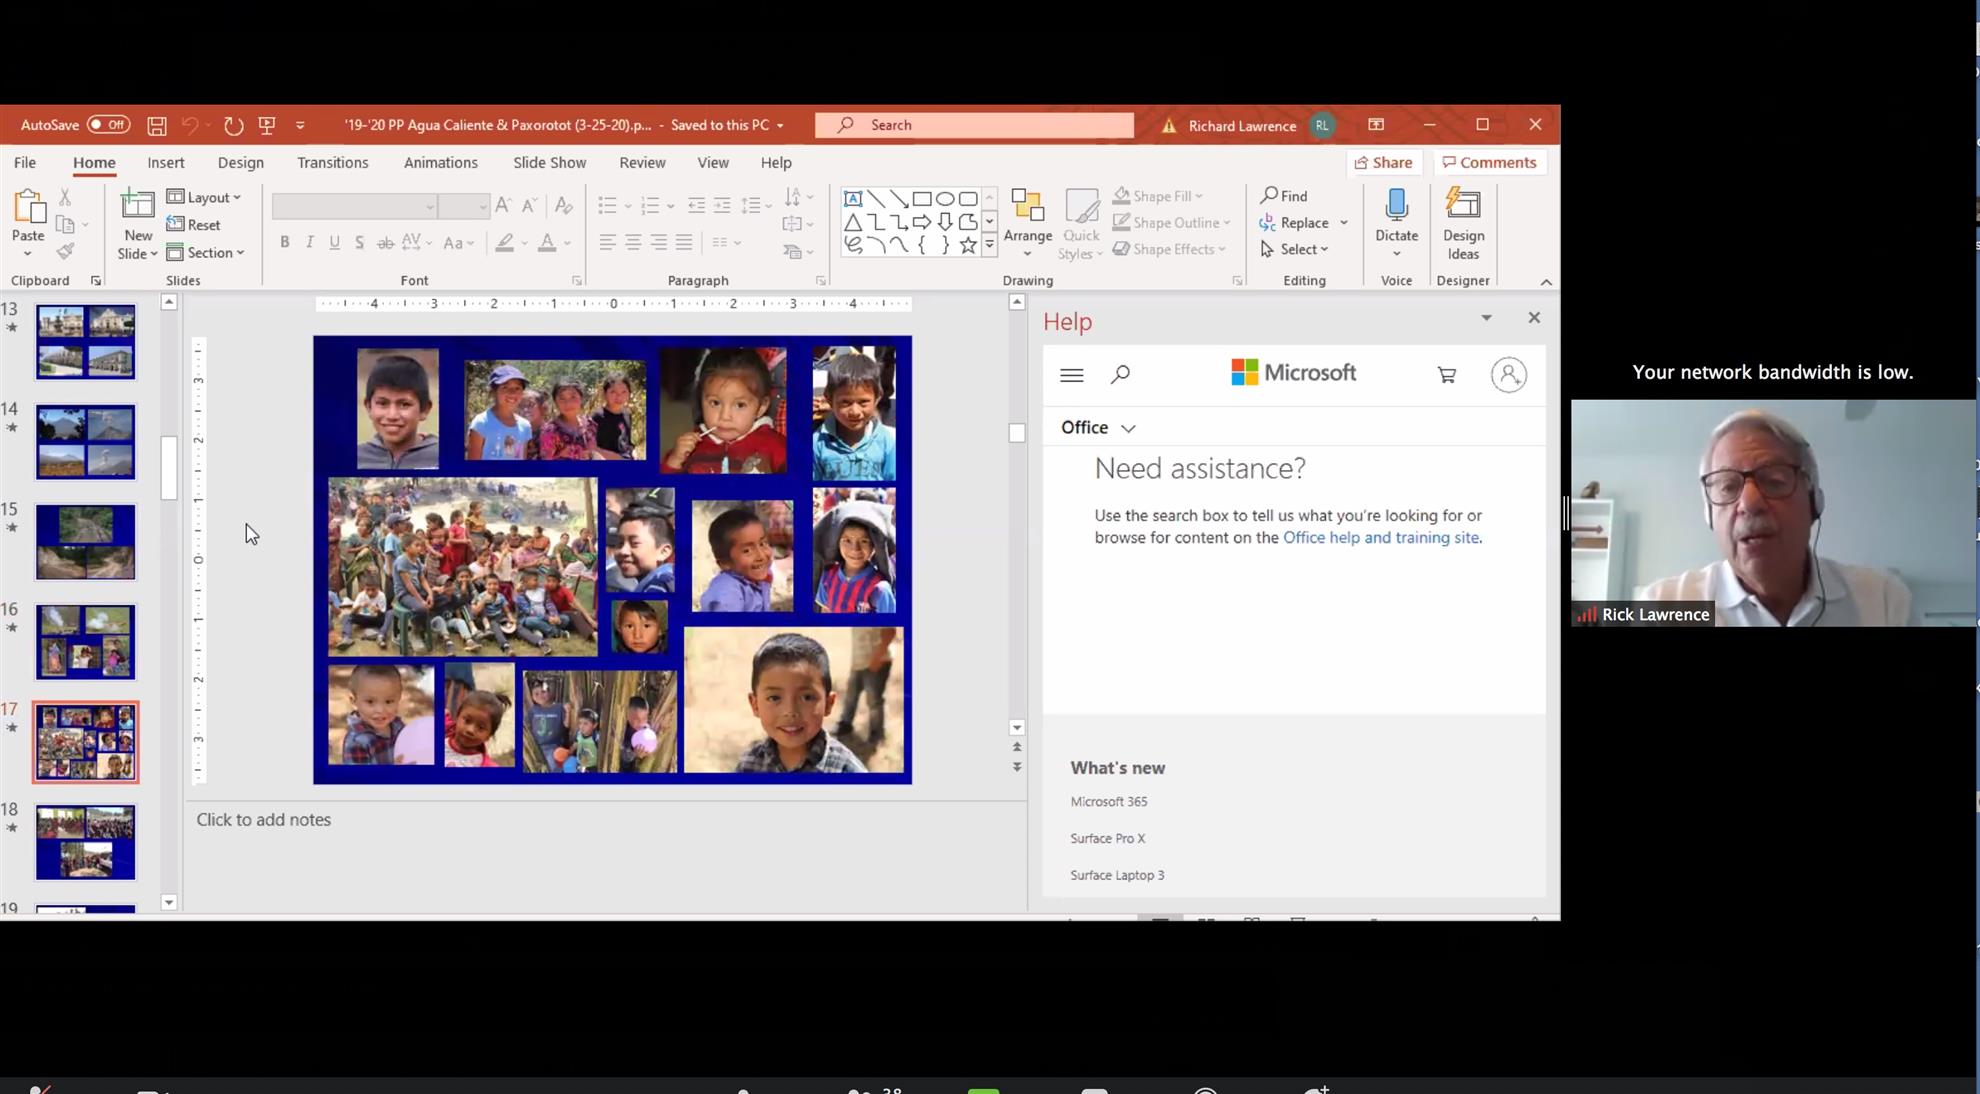Screen dimensions: 1980x1094
Task: Click the New Slide icon
Action: pos(137,206)
